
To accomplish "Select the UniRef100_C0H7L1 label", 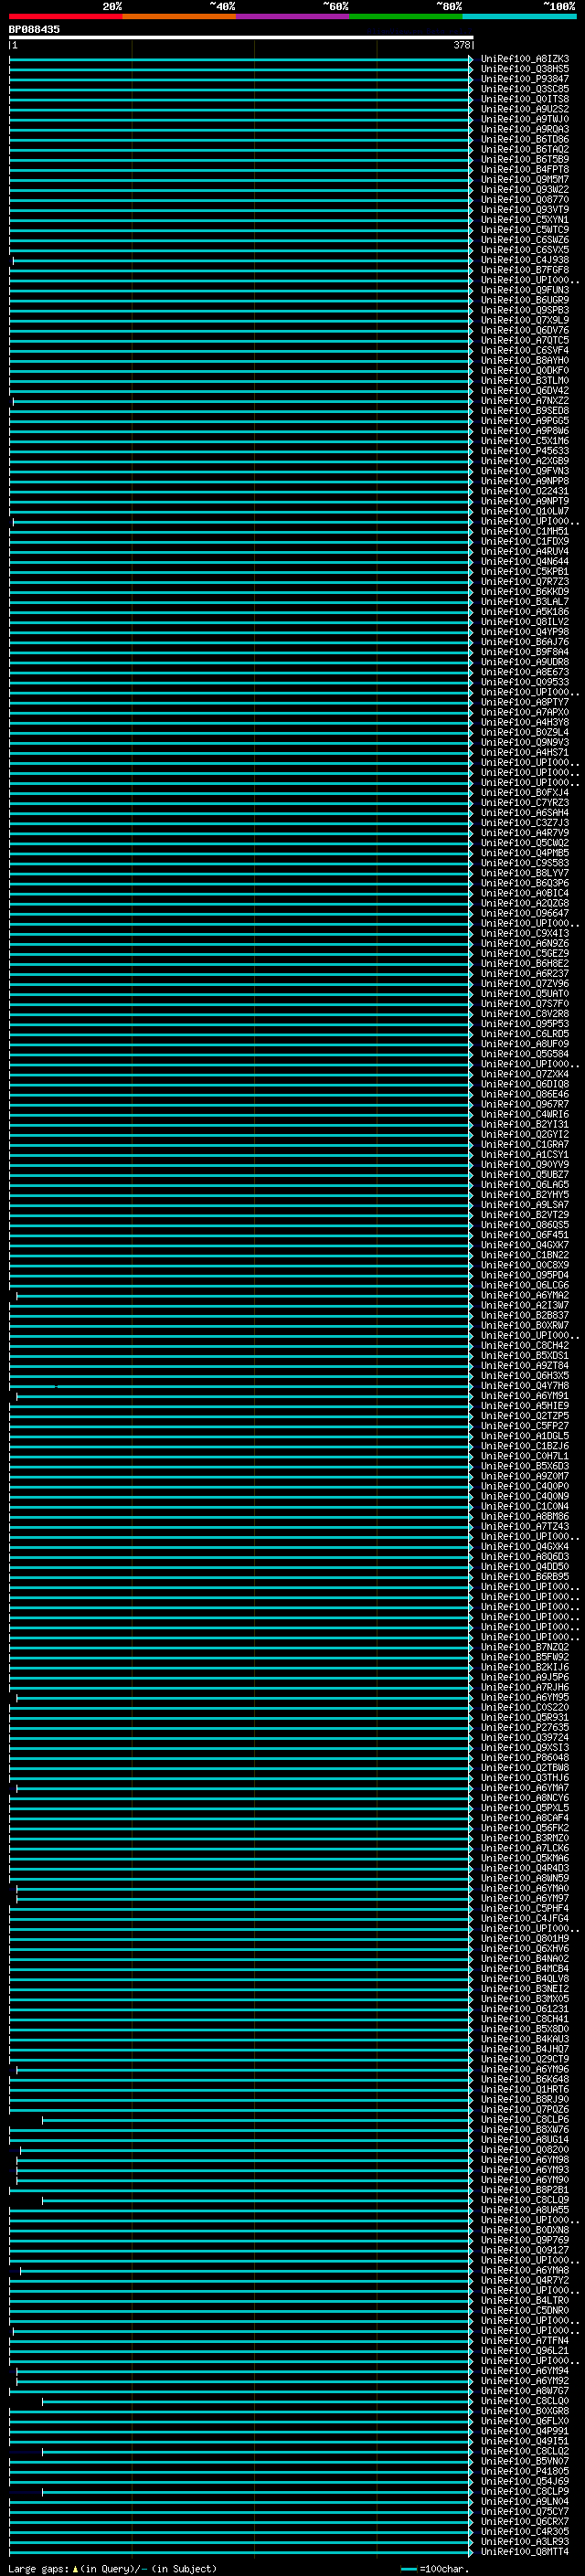I will click(x=525, y=1456).
